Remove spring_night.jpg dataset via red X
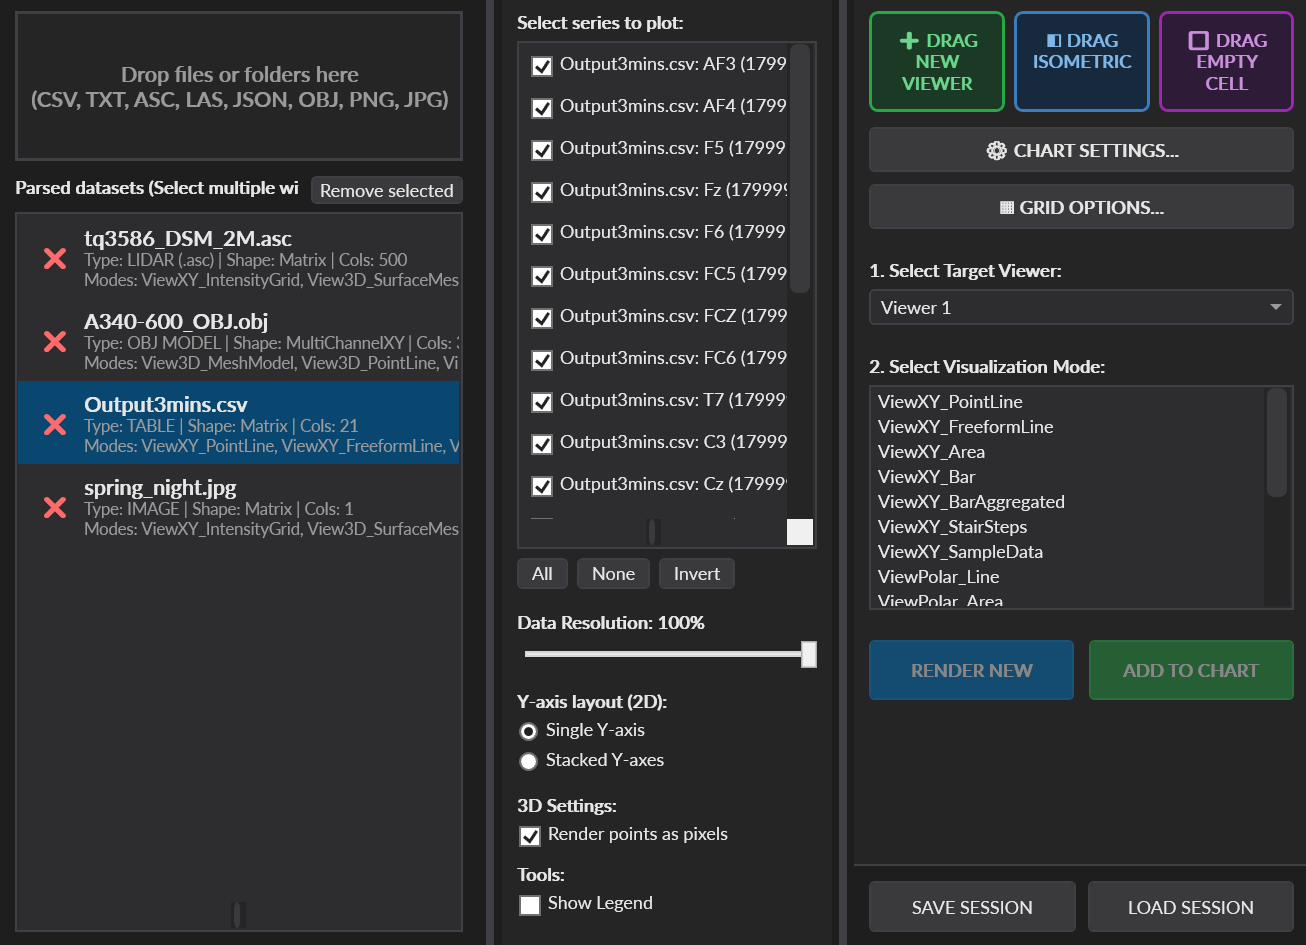 click(55, 508)
